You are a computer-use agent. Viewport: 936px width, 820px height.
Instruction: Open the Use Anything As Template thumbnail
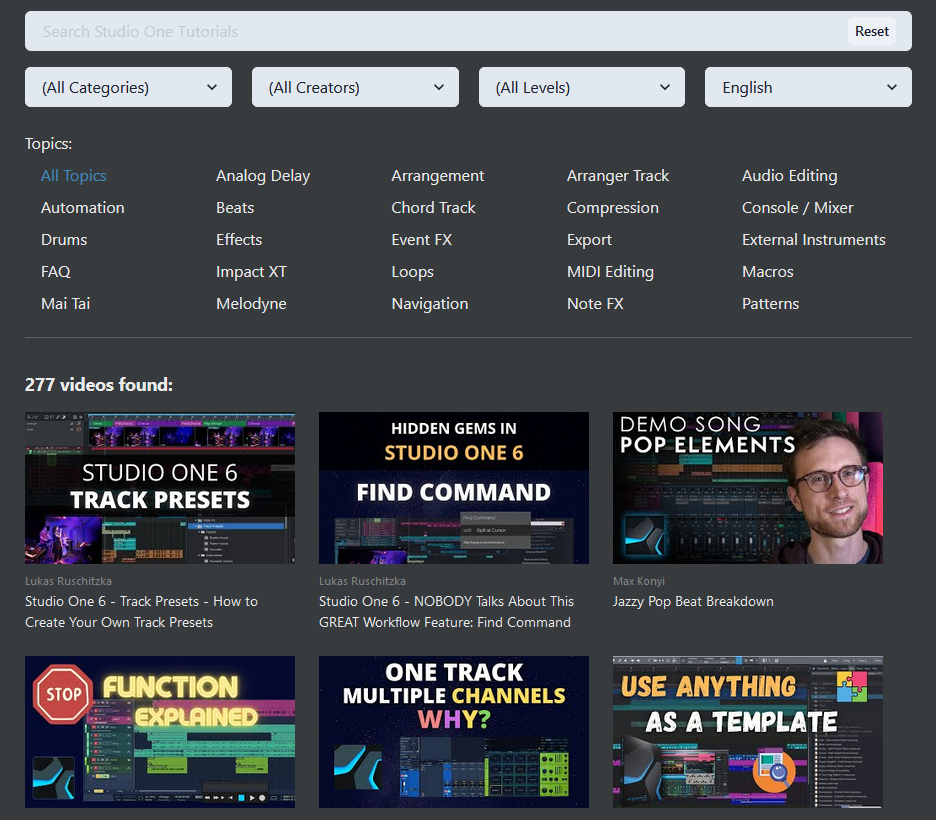coord(748,732)
